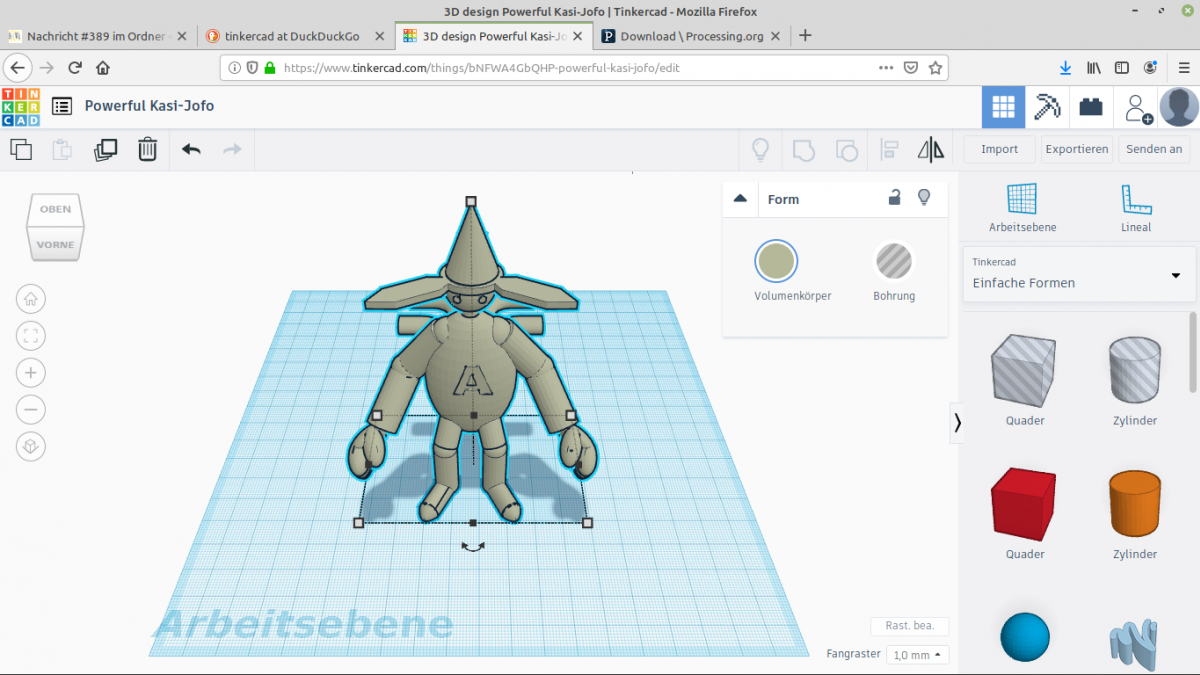
Task: Select the Volumenkörper color swatch
Action: coord(776,261)
